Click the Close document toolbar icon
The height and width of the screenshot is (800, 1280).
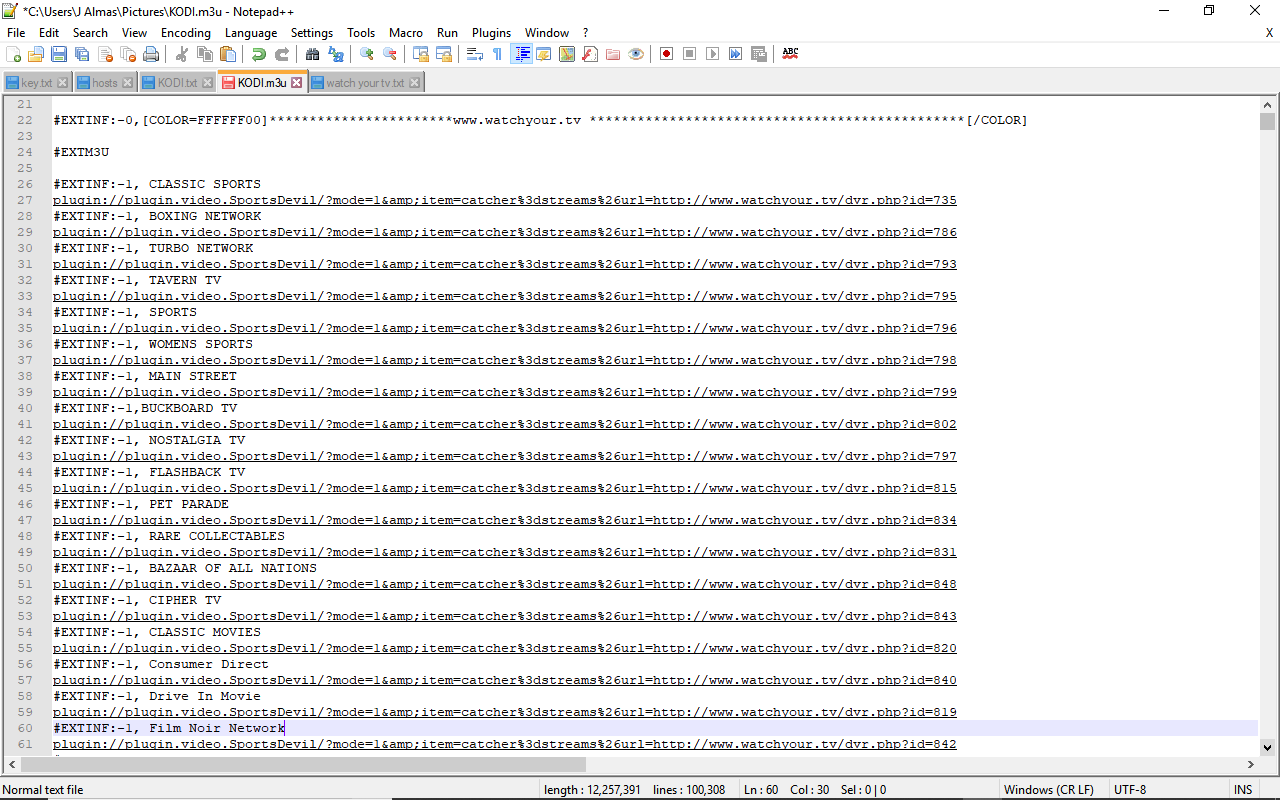click(x=105, y=54)
